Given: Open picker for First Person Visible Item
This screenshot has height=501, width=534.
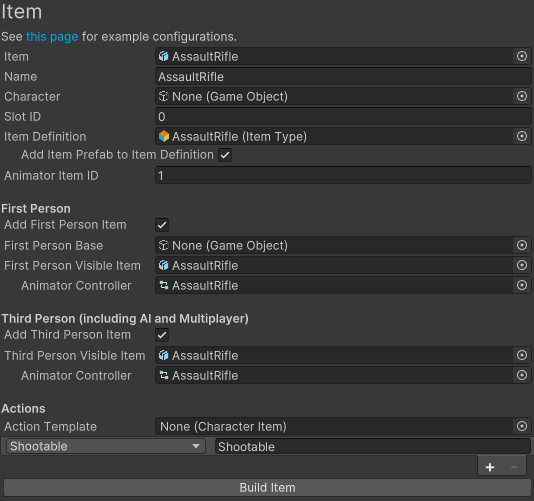Looking at the screenshot, I should [522, 265].
